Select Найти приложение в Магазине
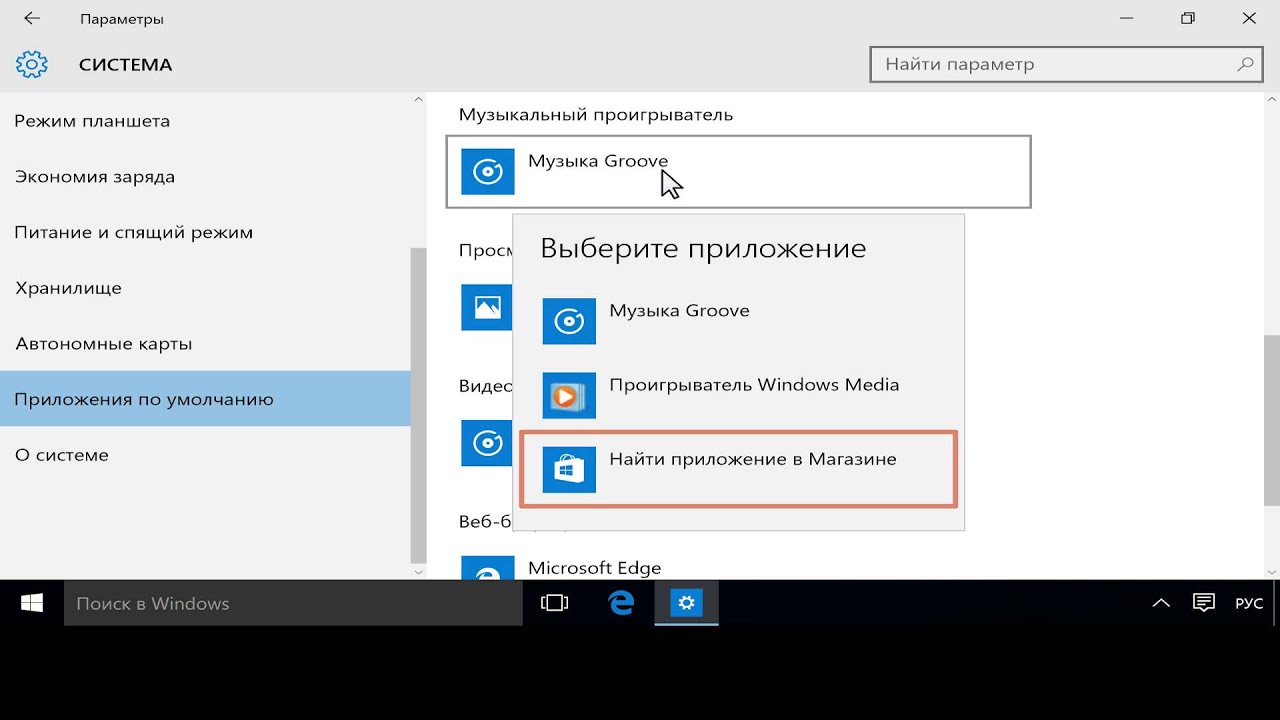This screenshot has width=1280, height=720. (x=739, y=469)
